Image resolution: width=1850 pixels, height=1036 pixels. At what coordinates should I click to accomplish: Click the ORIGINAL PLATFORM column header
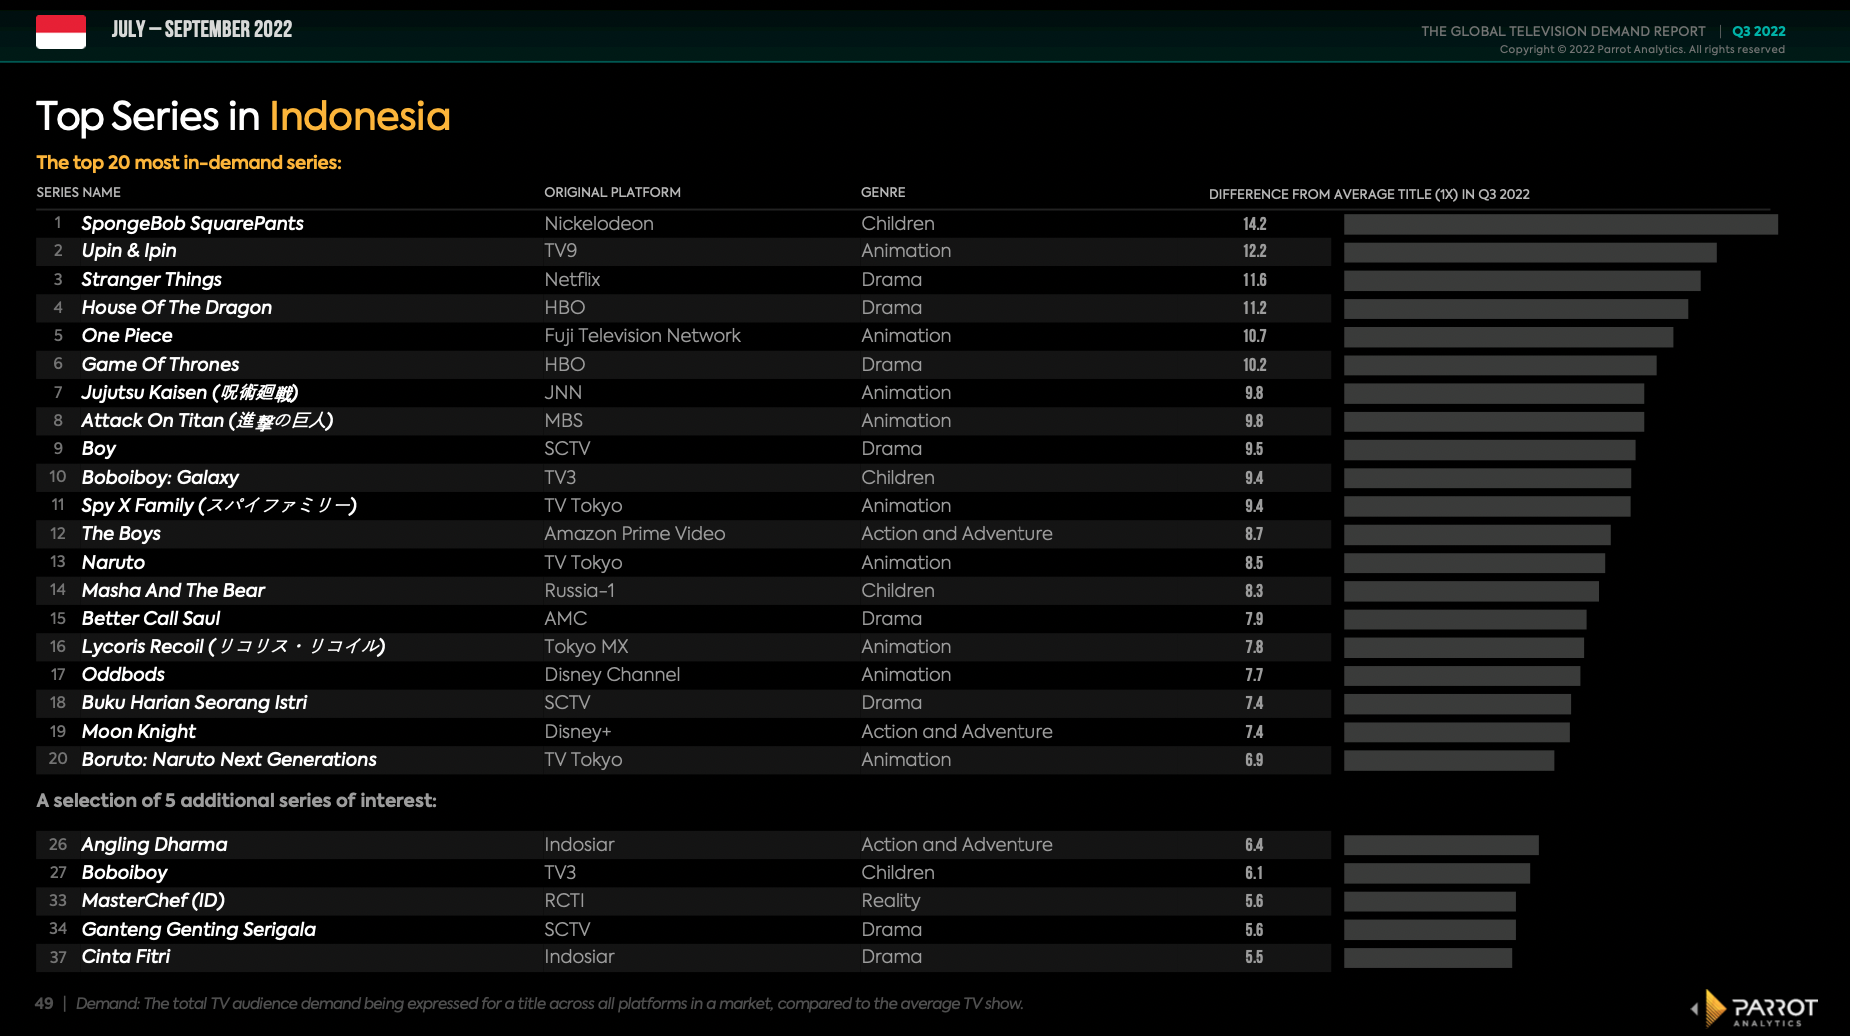point(612,192)
